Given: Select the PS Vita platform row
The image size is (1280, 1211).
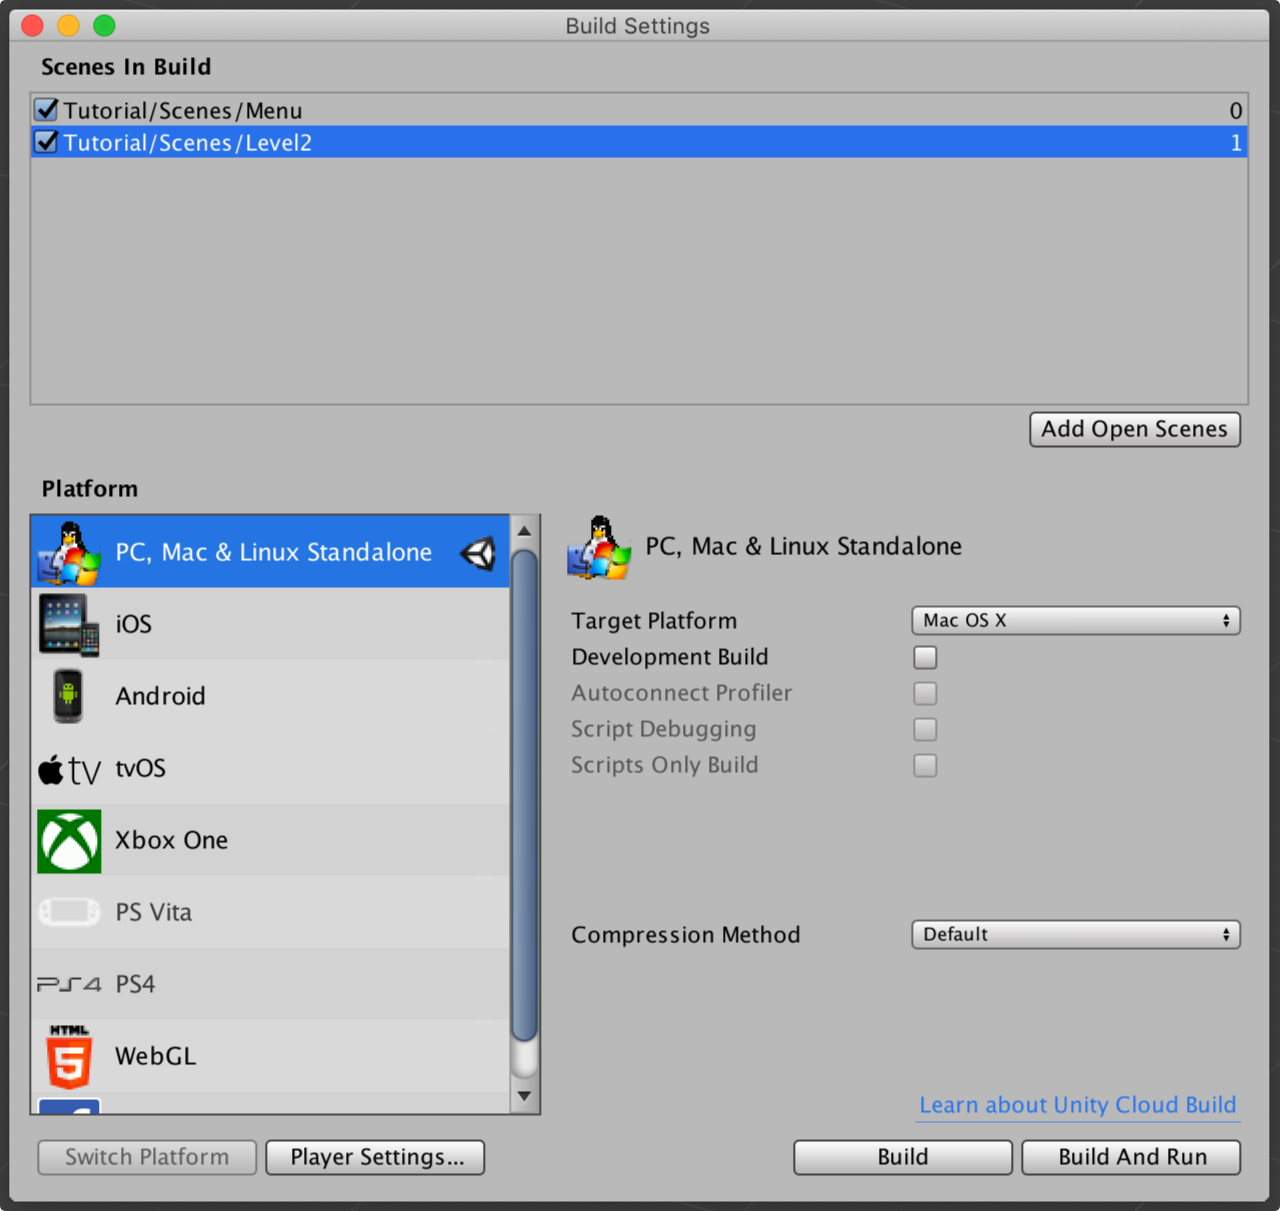Looking at the screenshot, I should click(270, 912).
